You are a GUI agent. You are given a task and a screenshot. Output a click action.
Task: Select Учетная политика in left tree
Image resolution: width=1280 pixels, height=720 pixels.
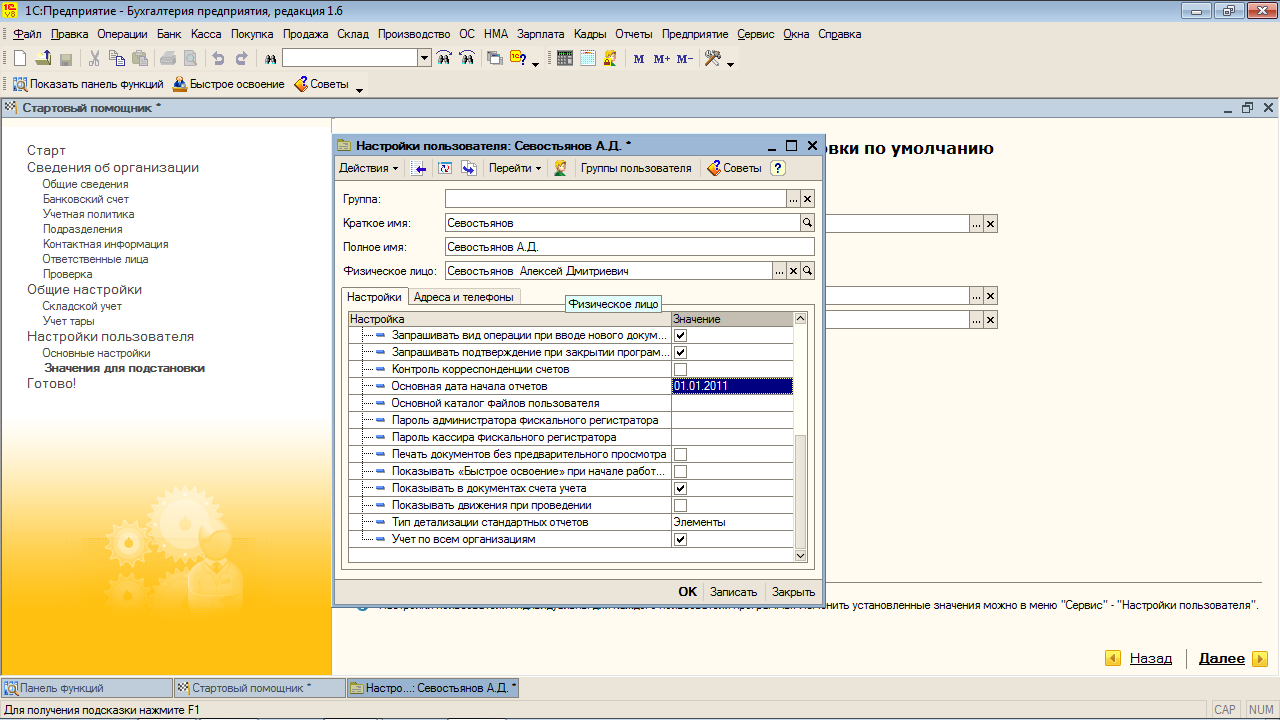coord(88,214)
